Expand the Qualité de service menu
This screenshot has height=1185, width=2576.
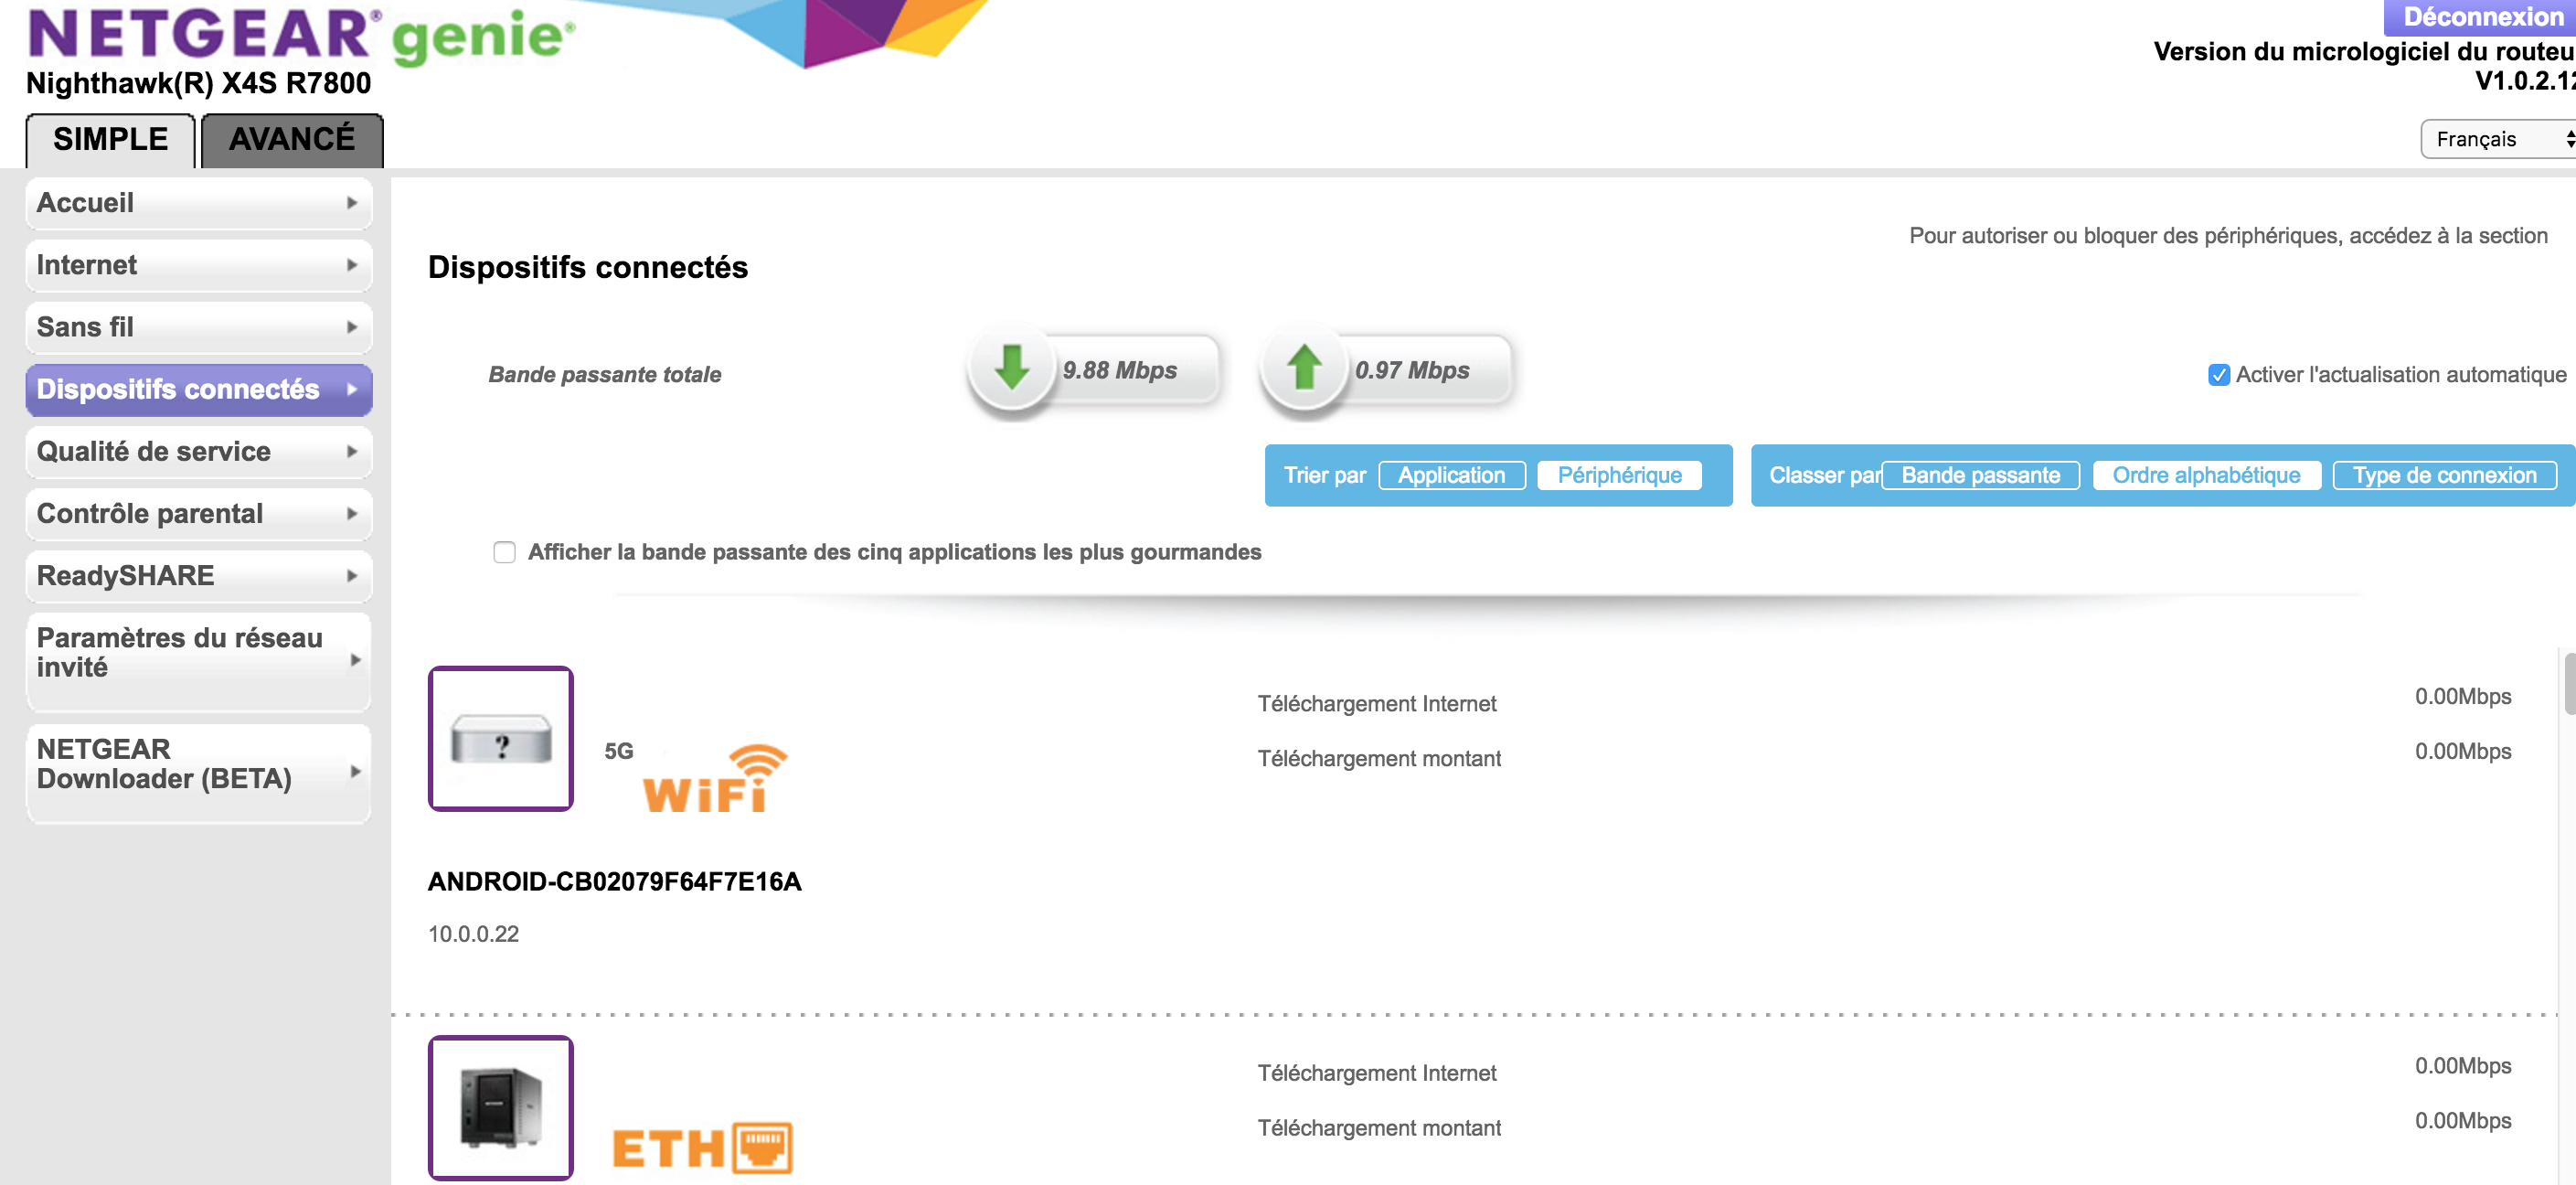coord(198,452)
